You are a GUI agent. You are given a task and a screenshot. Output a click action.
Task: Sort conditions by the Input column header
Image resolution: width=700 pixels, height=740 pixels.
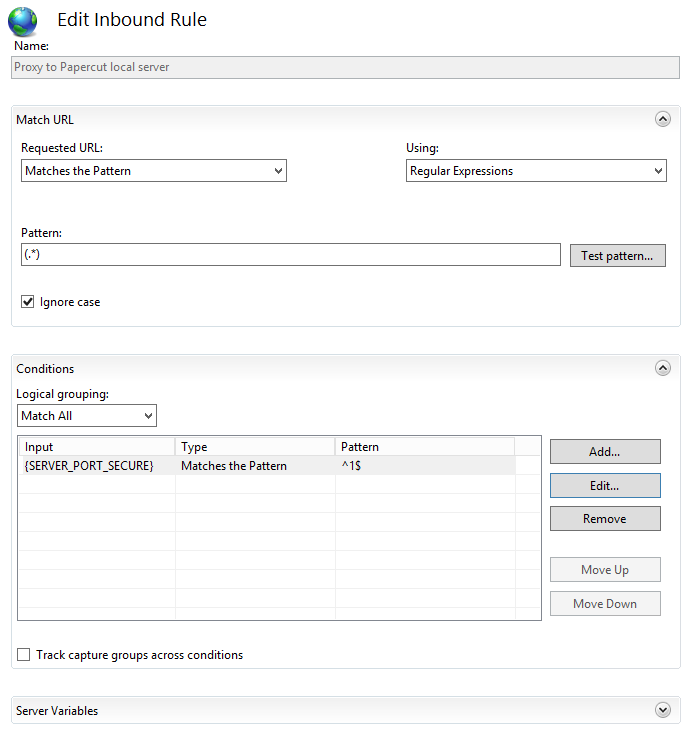coord(96,447)
